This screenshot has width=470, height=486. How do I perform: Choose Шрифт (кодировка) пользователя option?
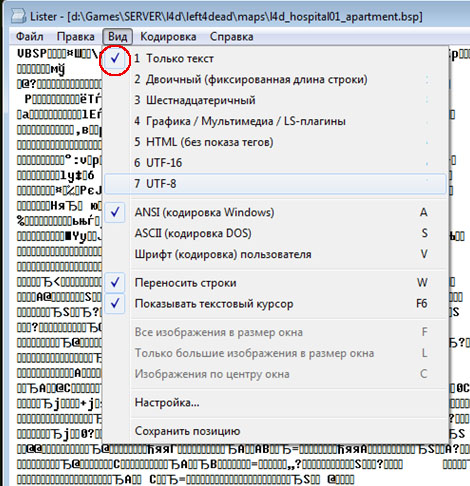tap(275, 254)
